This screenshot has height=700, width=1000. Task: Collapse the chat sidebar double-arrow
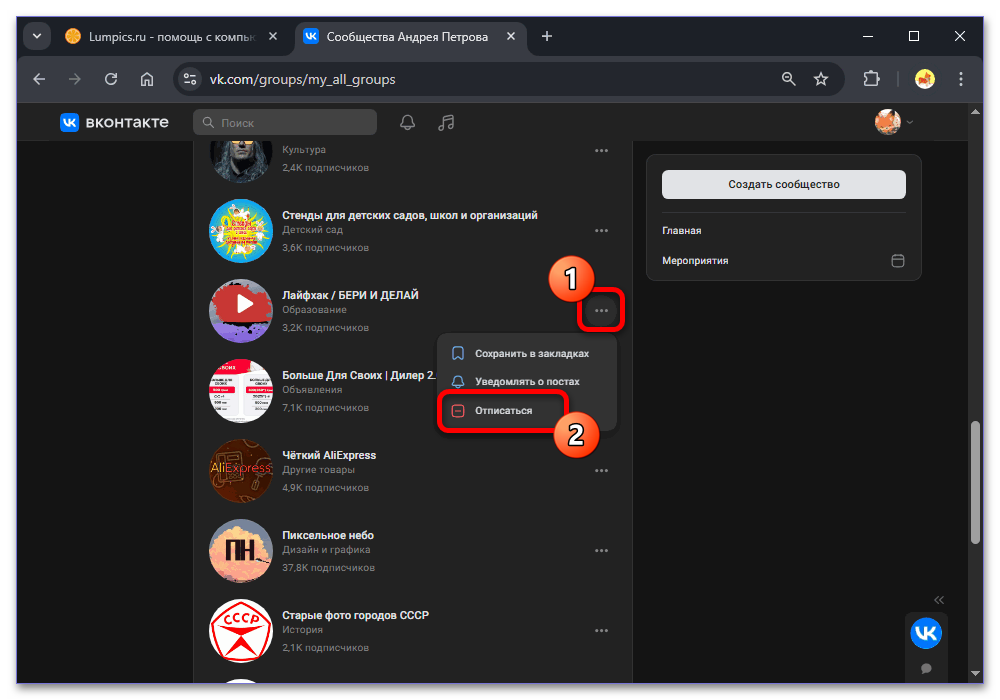939,600
